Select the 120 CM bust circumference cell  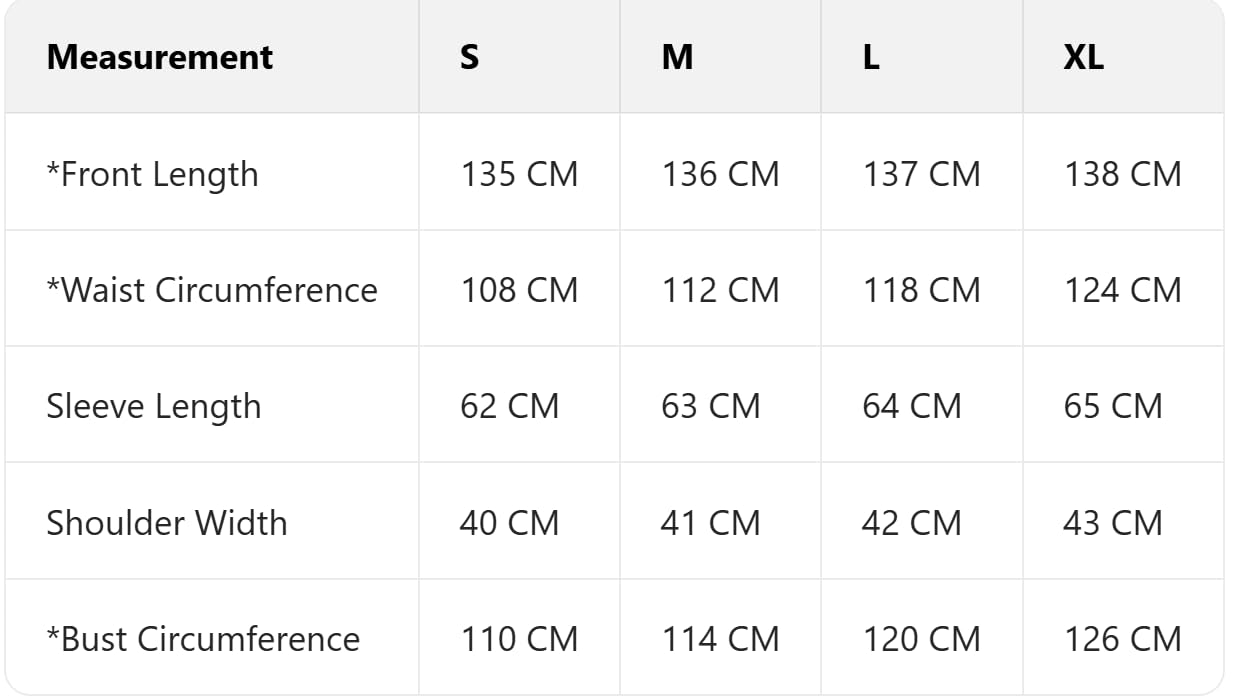[922, 639]
